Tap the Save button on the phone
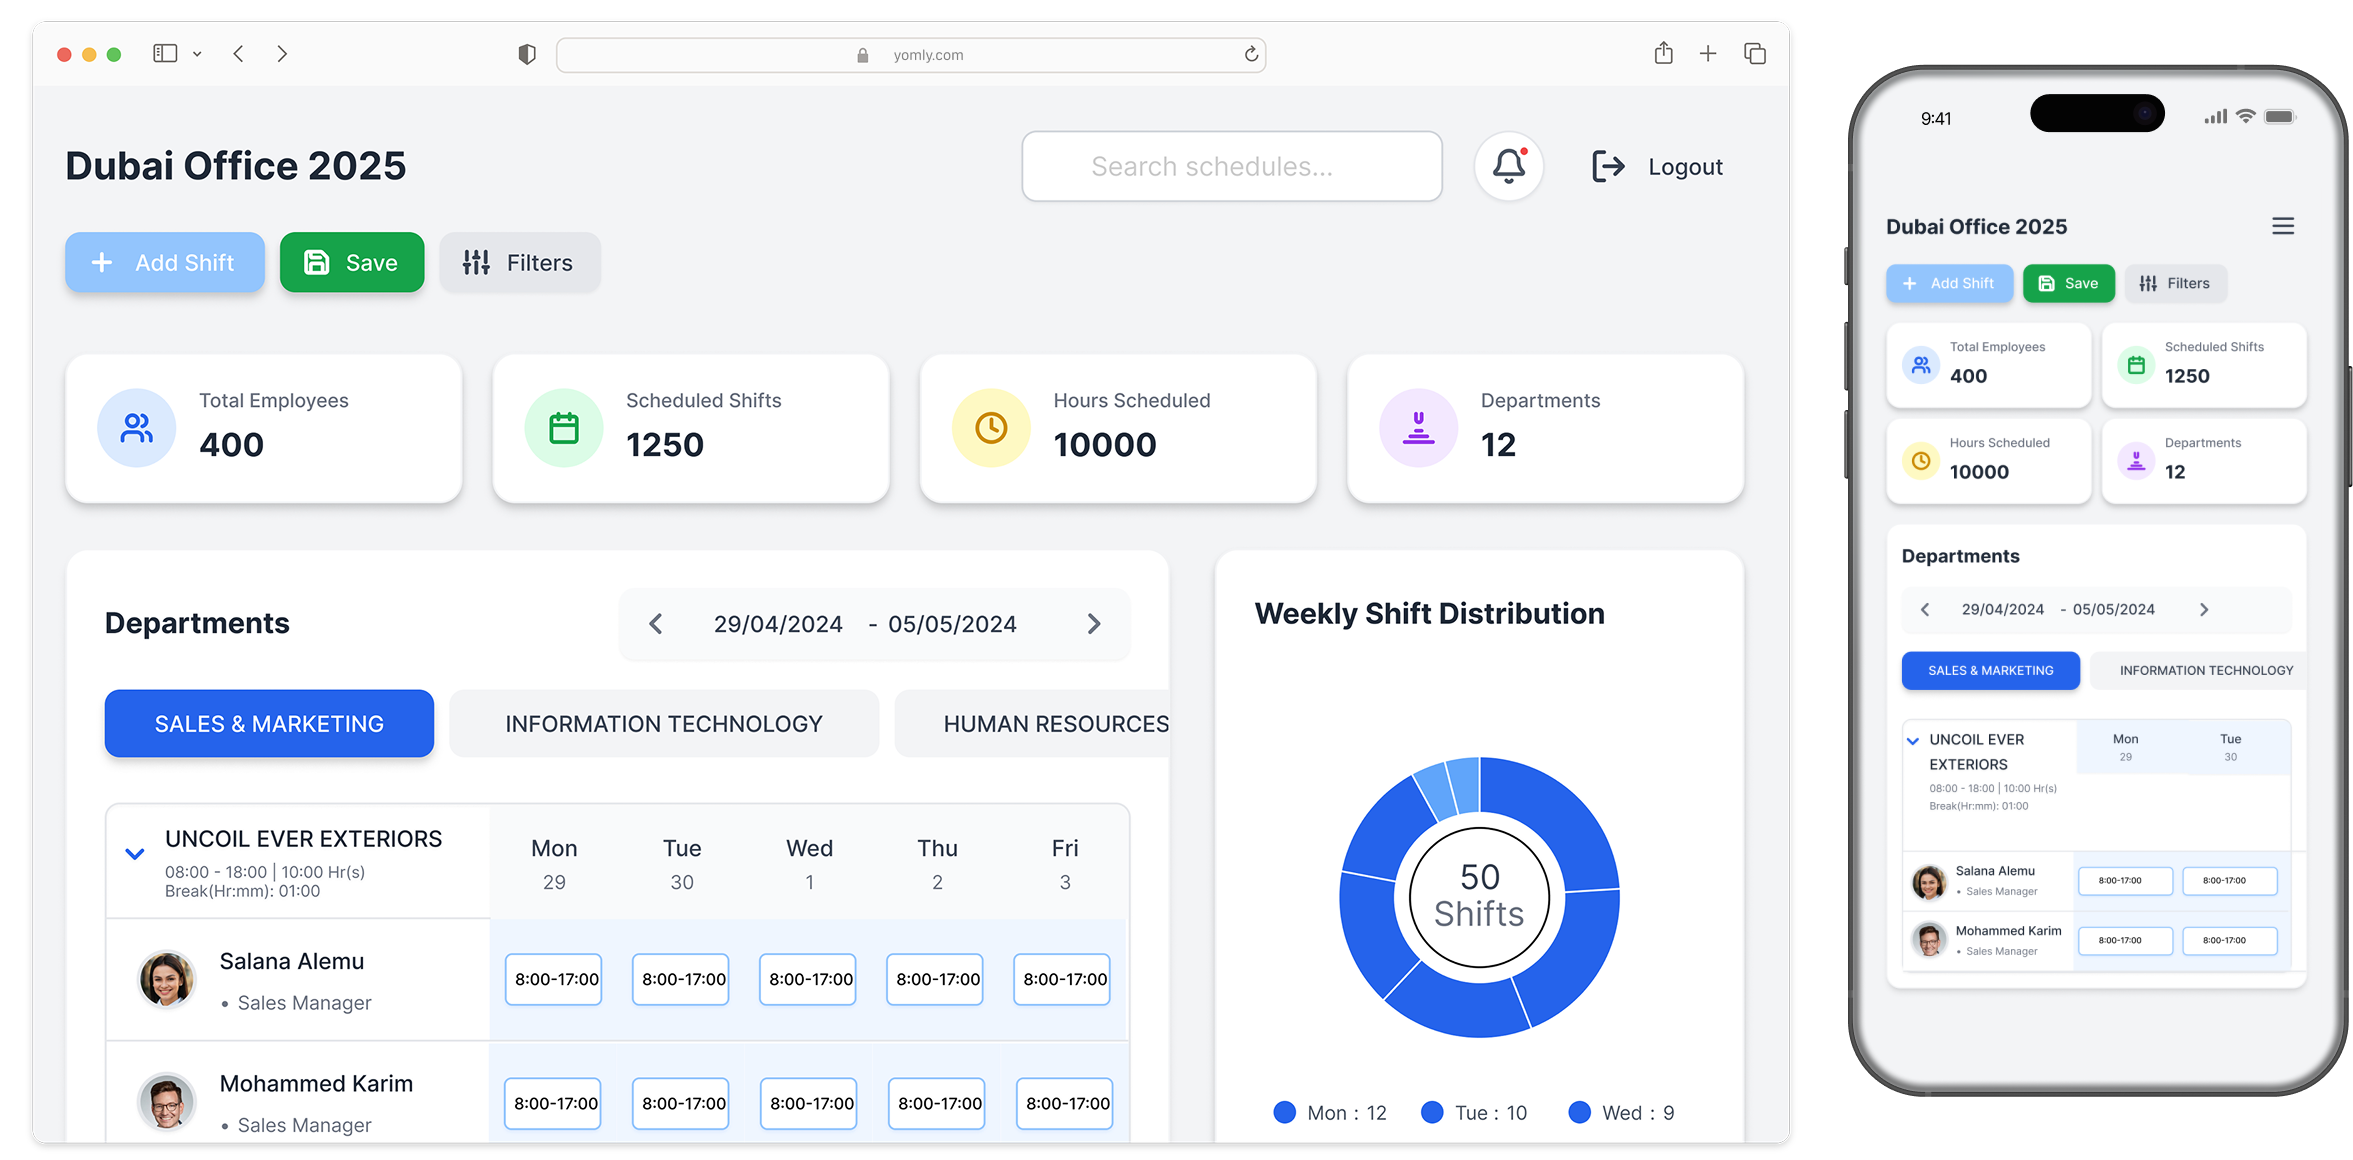The height and width of the screenshot is (1160, 2353). [x=2068, y=283]
